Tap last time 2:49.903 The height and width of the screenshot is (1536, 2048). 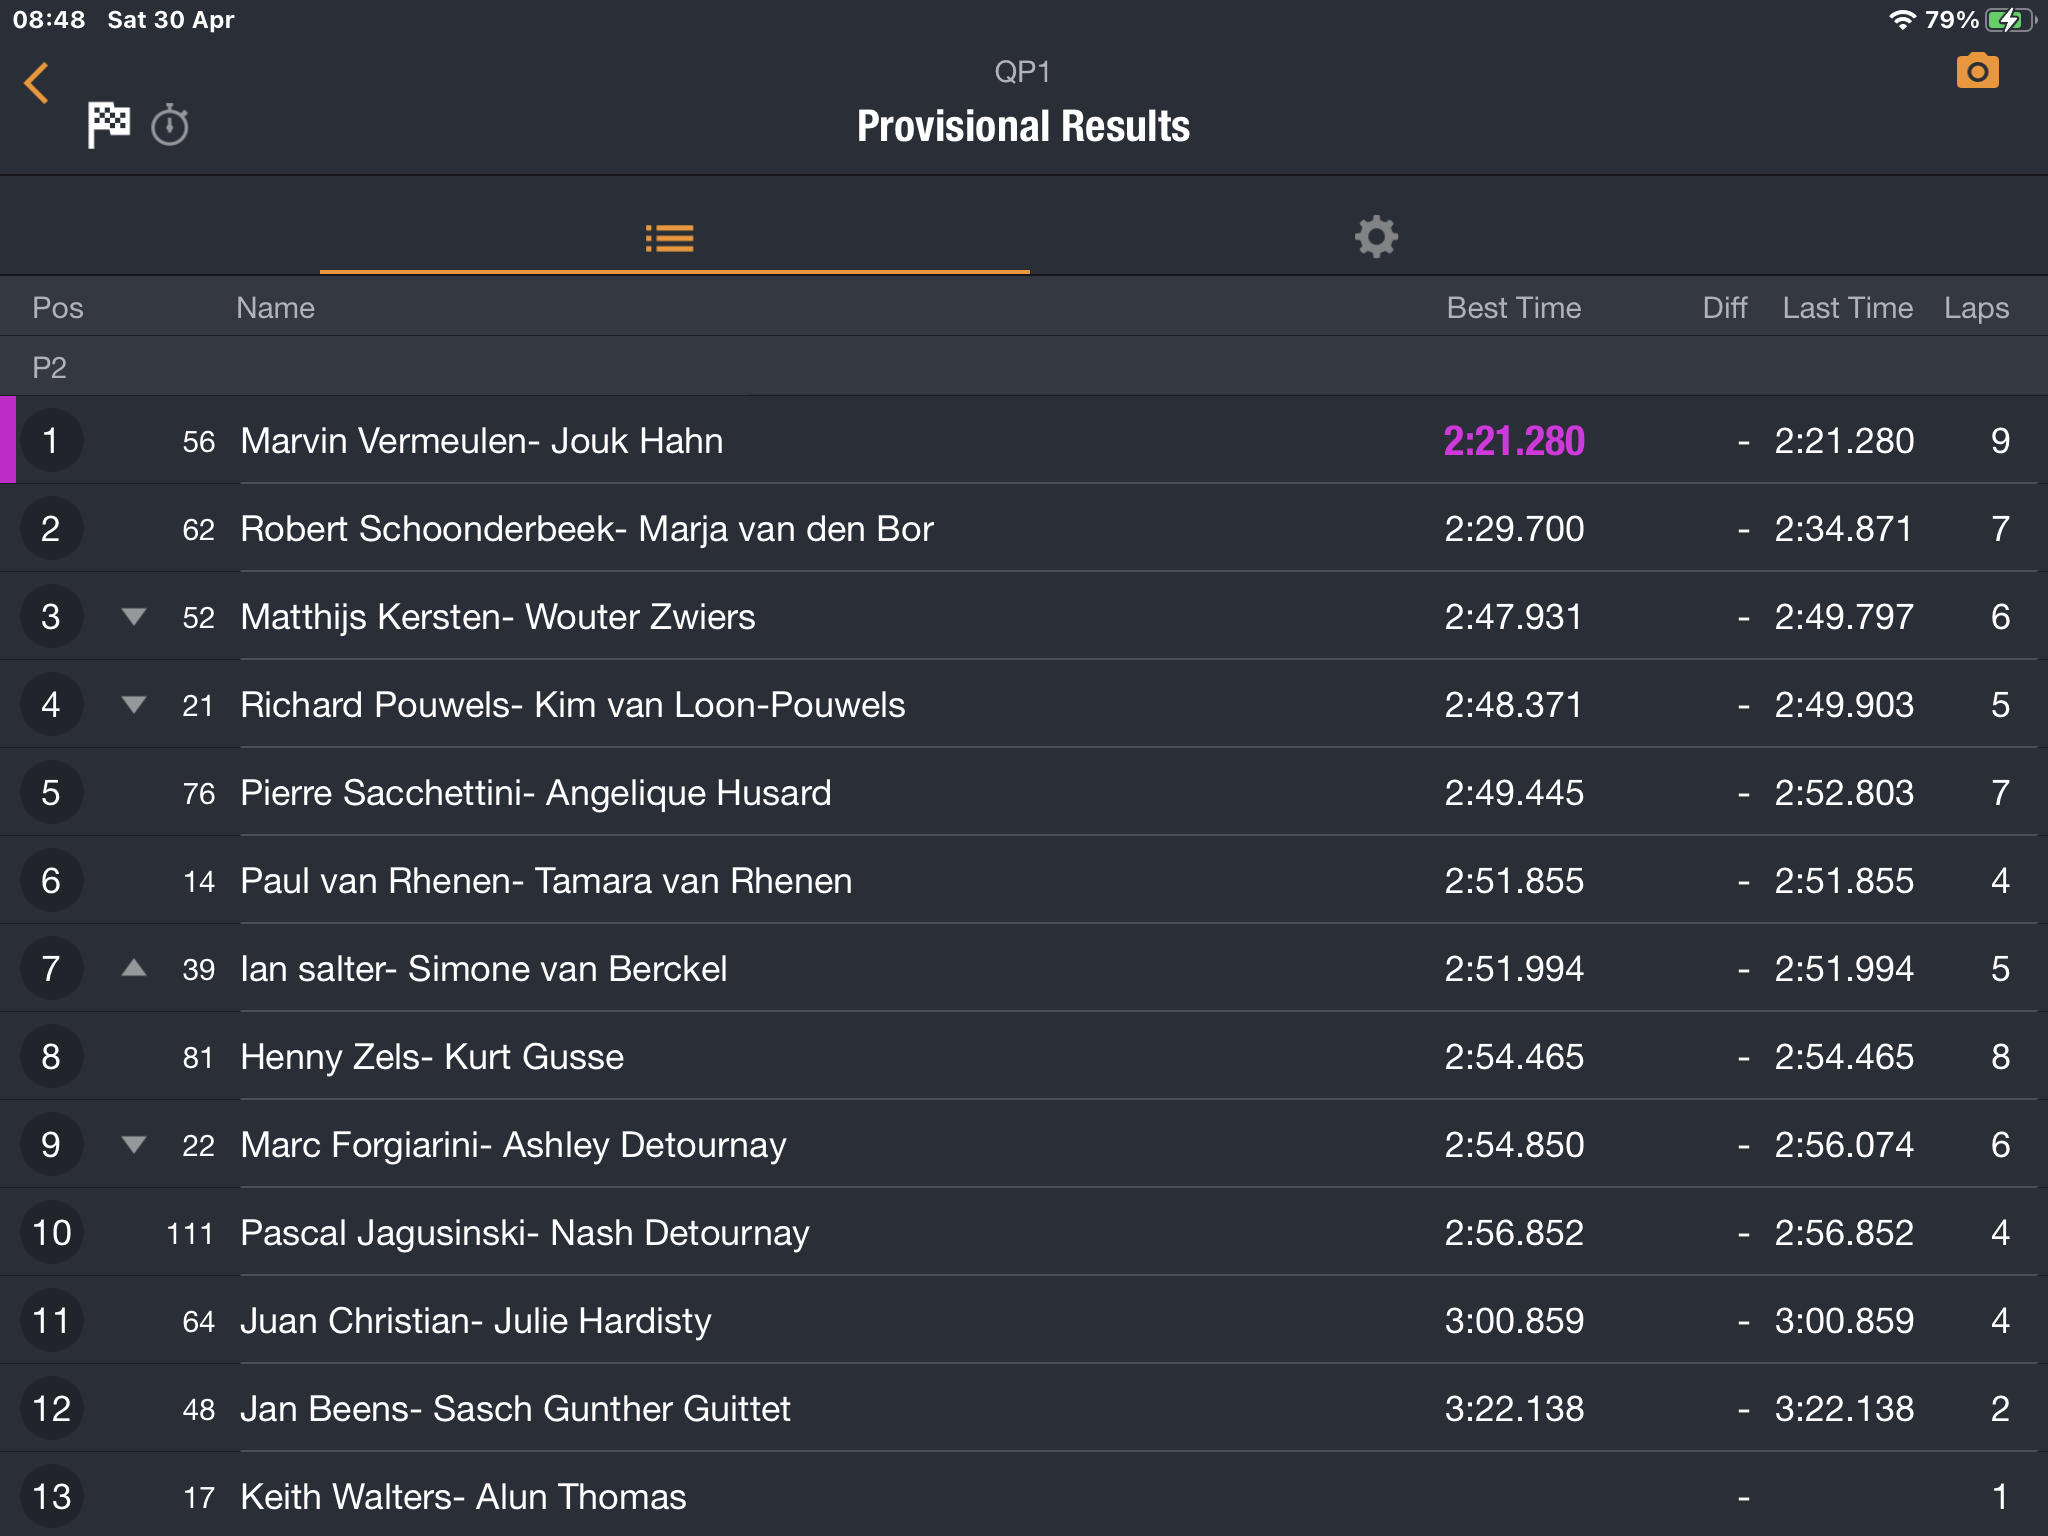pos(1844,705)
